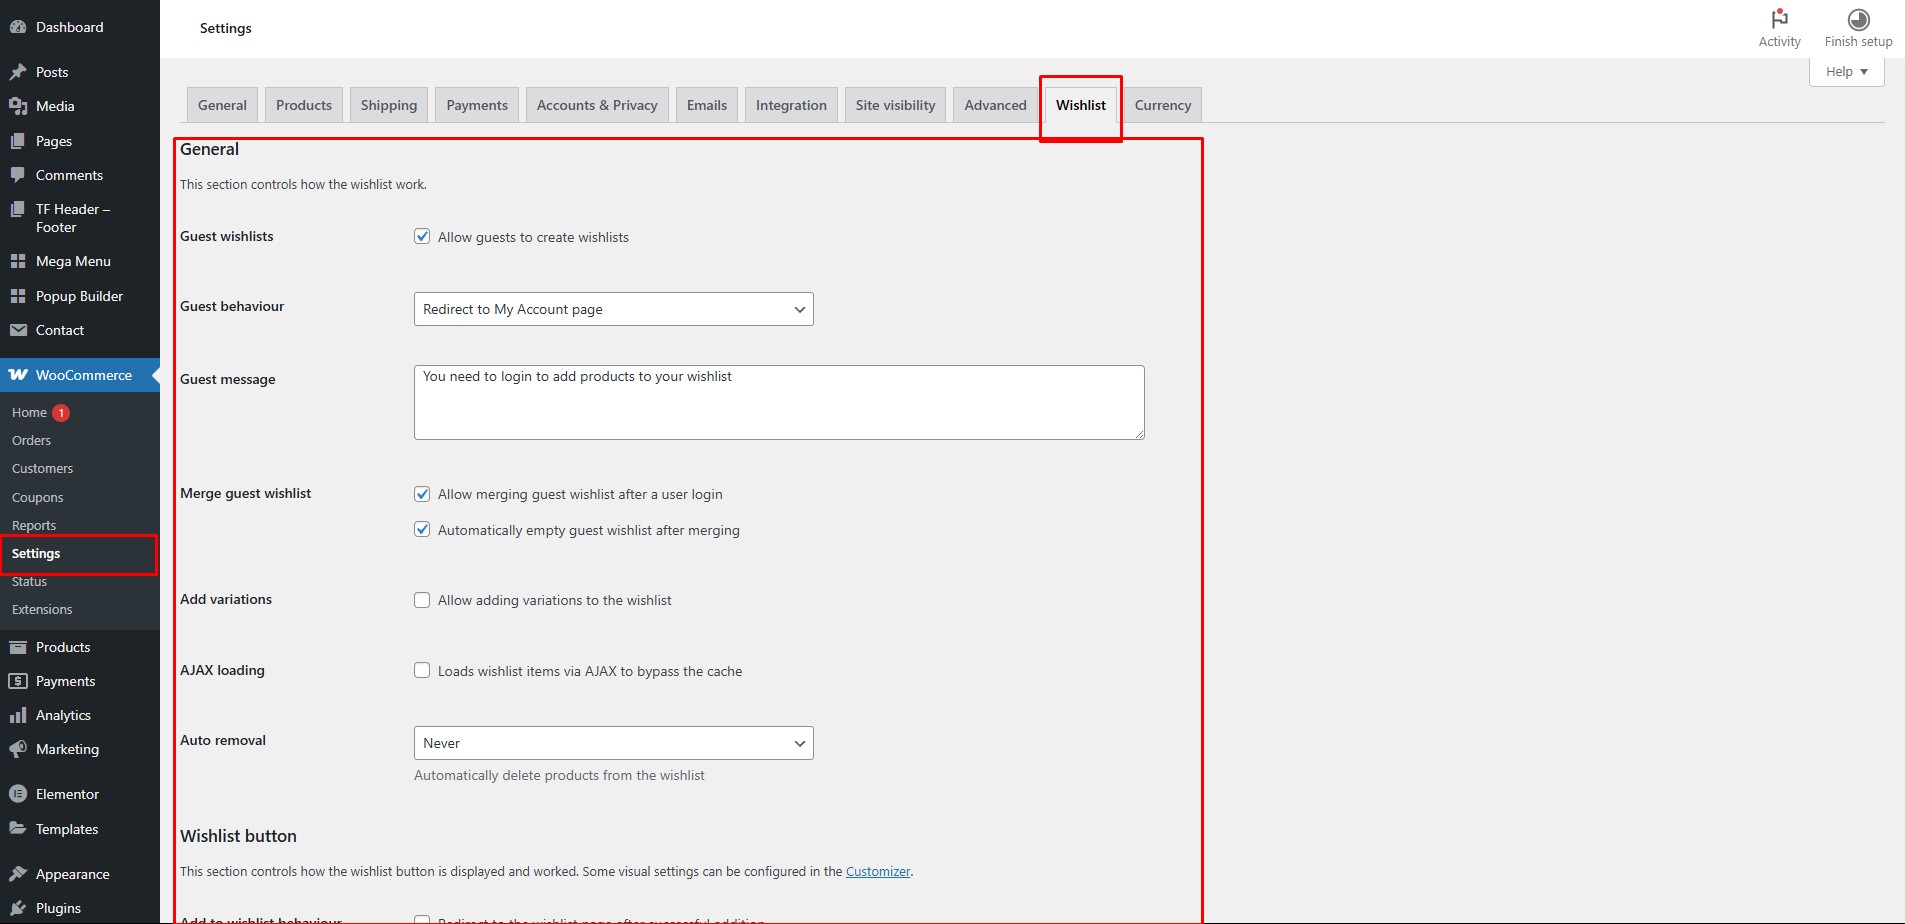This screenshot has width=1905, height=924.
Task: Open the Emails tab
Action: [x=707, y=105]
